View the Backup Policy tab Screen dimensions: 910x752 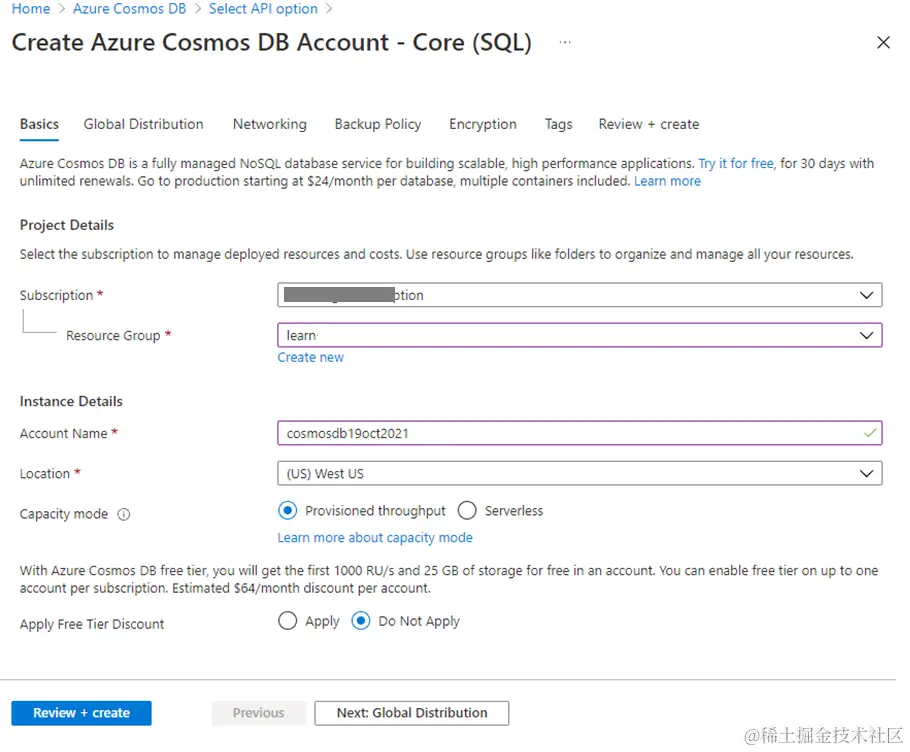point(377,124)
